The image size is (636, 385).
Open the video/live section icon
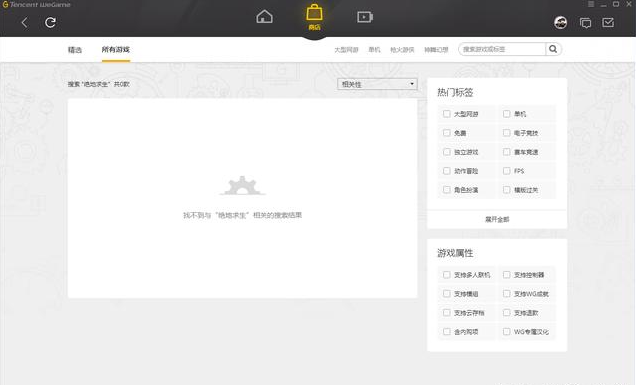point(365,17)
